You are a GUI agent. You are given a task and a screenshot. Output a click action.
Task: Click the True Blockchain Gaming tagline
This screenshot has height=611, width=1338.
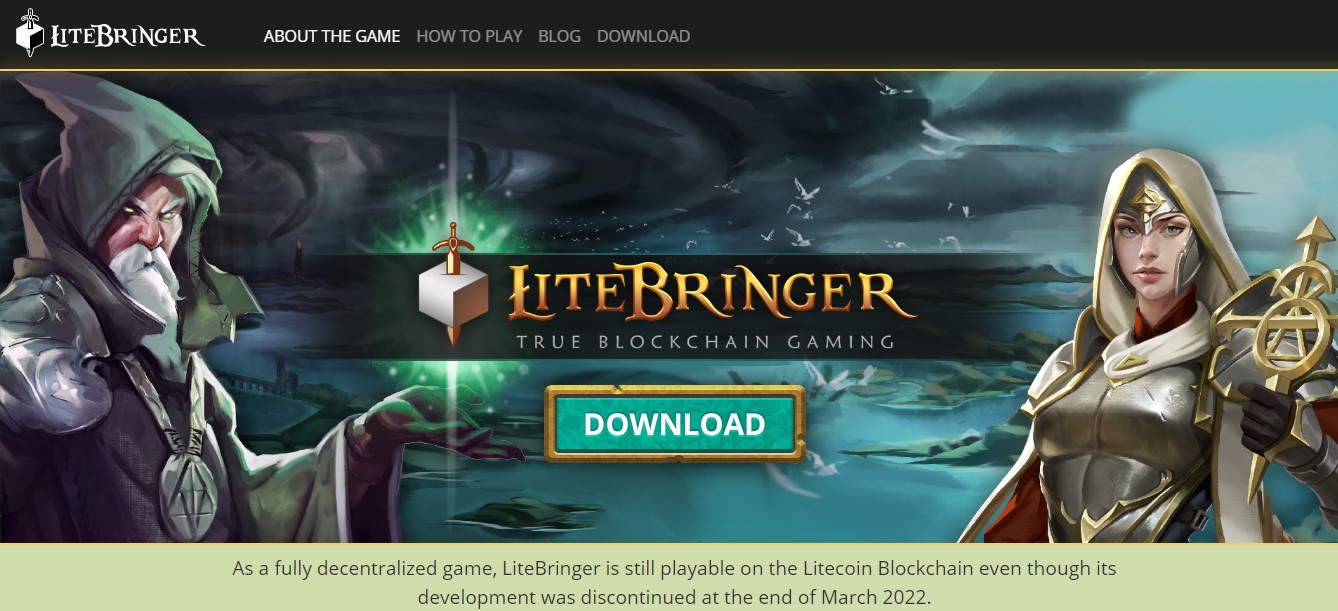(x=705, y=342)
